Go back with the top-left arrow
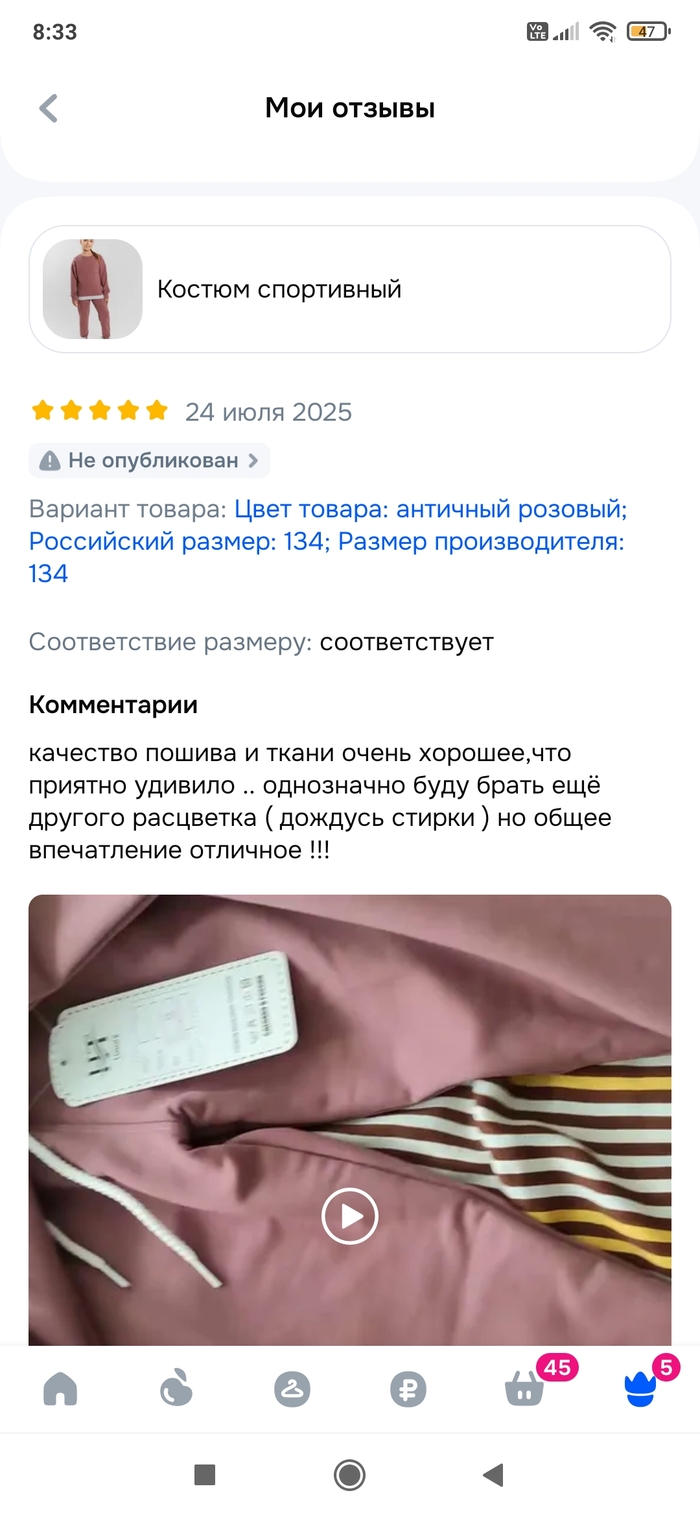This screenshot has width=700, height=1517. coord(48,108)
